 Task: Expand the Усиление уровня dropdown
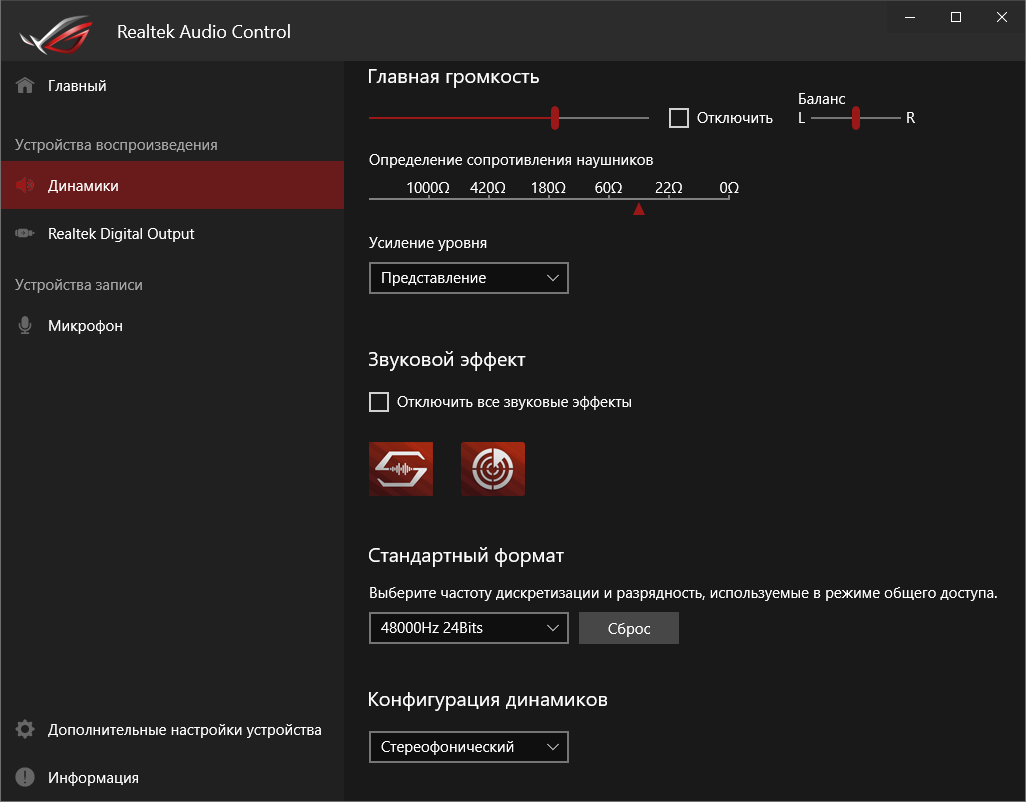point(468,278)
